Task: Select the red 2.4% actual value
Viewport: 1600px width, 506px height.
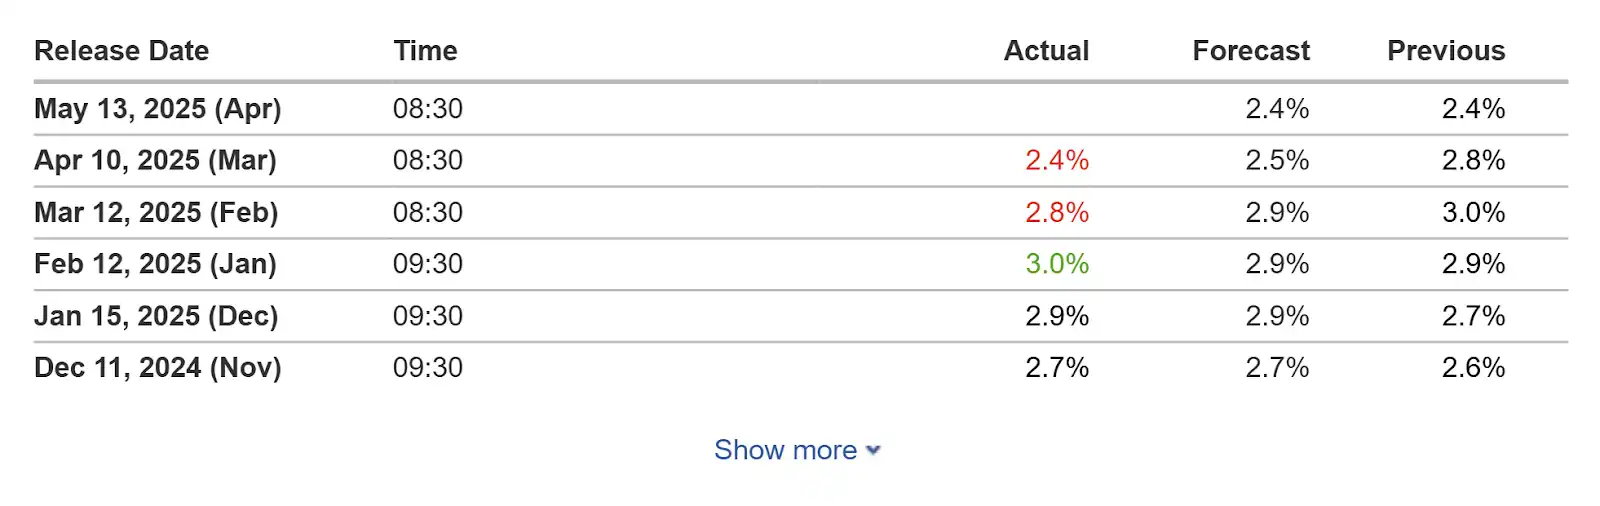Action: 1056,161
